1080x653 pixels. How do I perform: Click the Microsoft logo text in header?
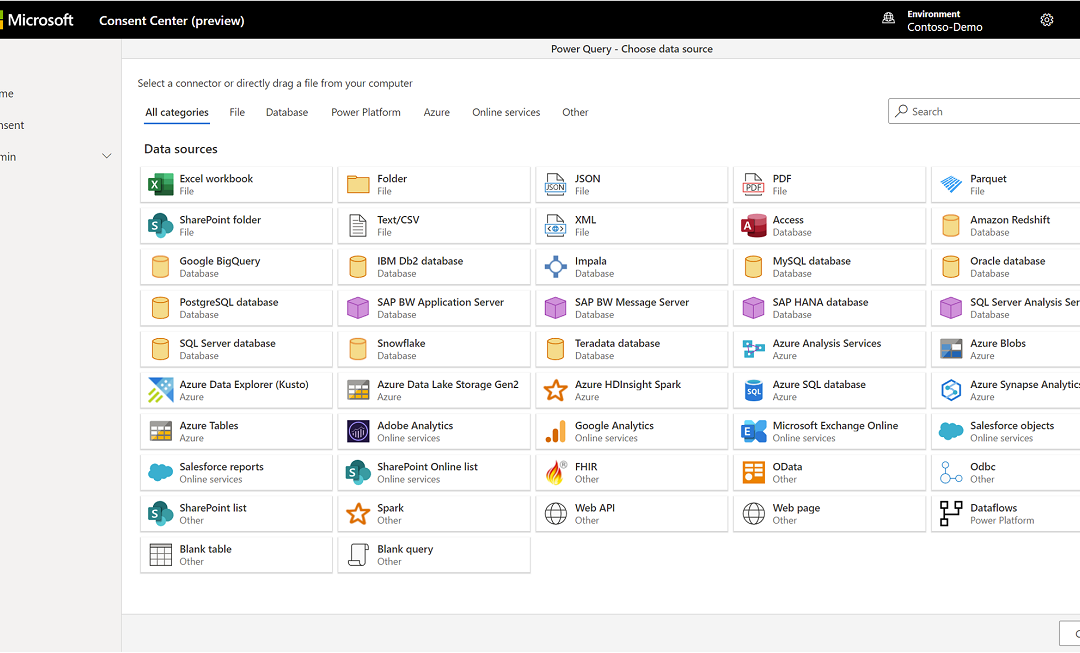tap(40, 20)
